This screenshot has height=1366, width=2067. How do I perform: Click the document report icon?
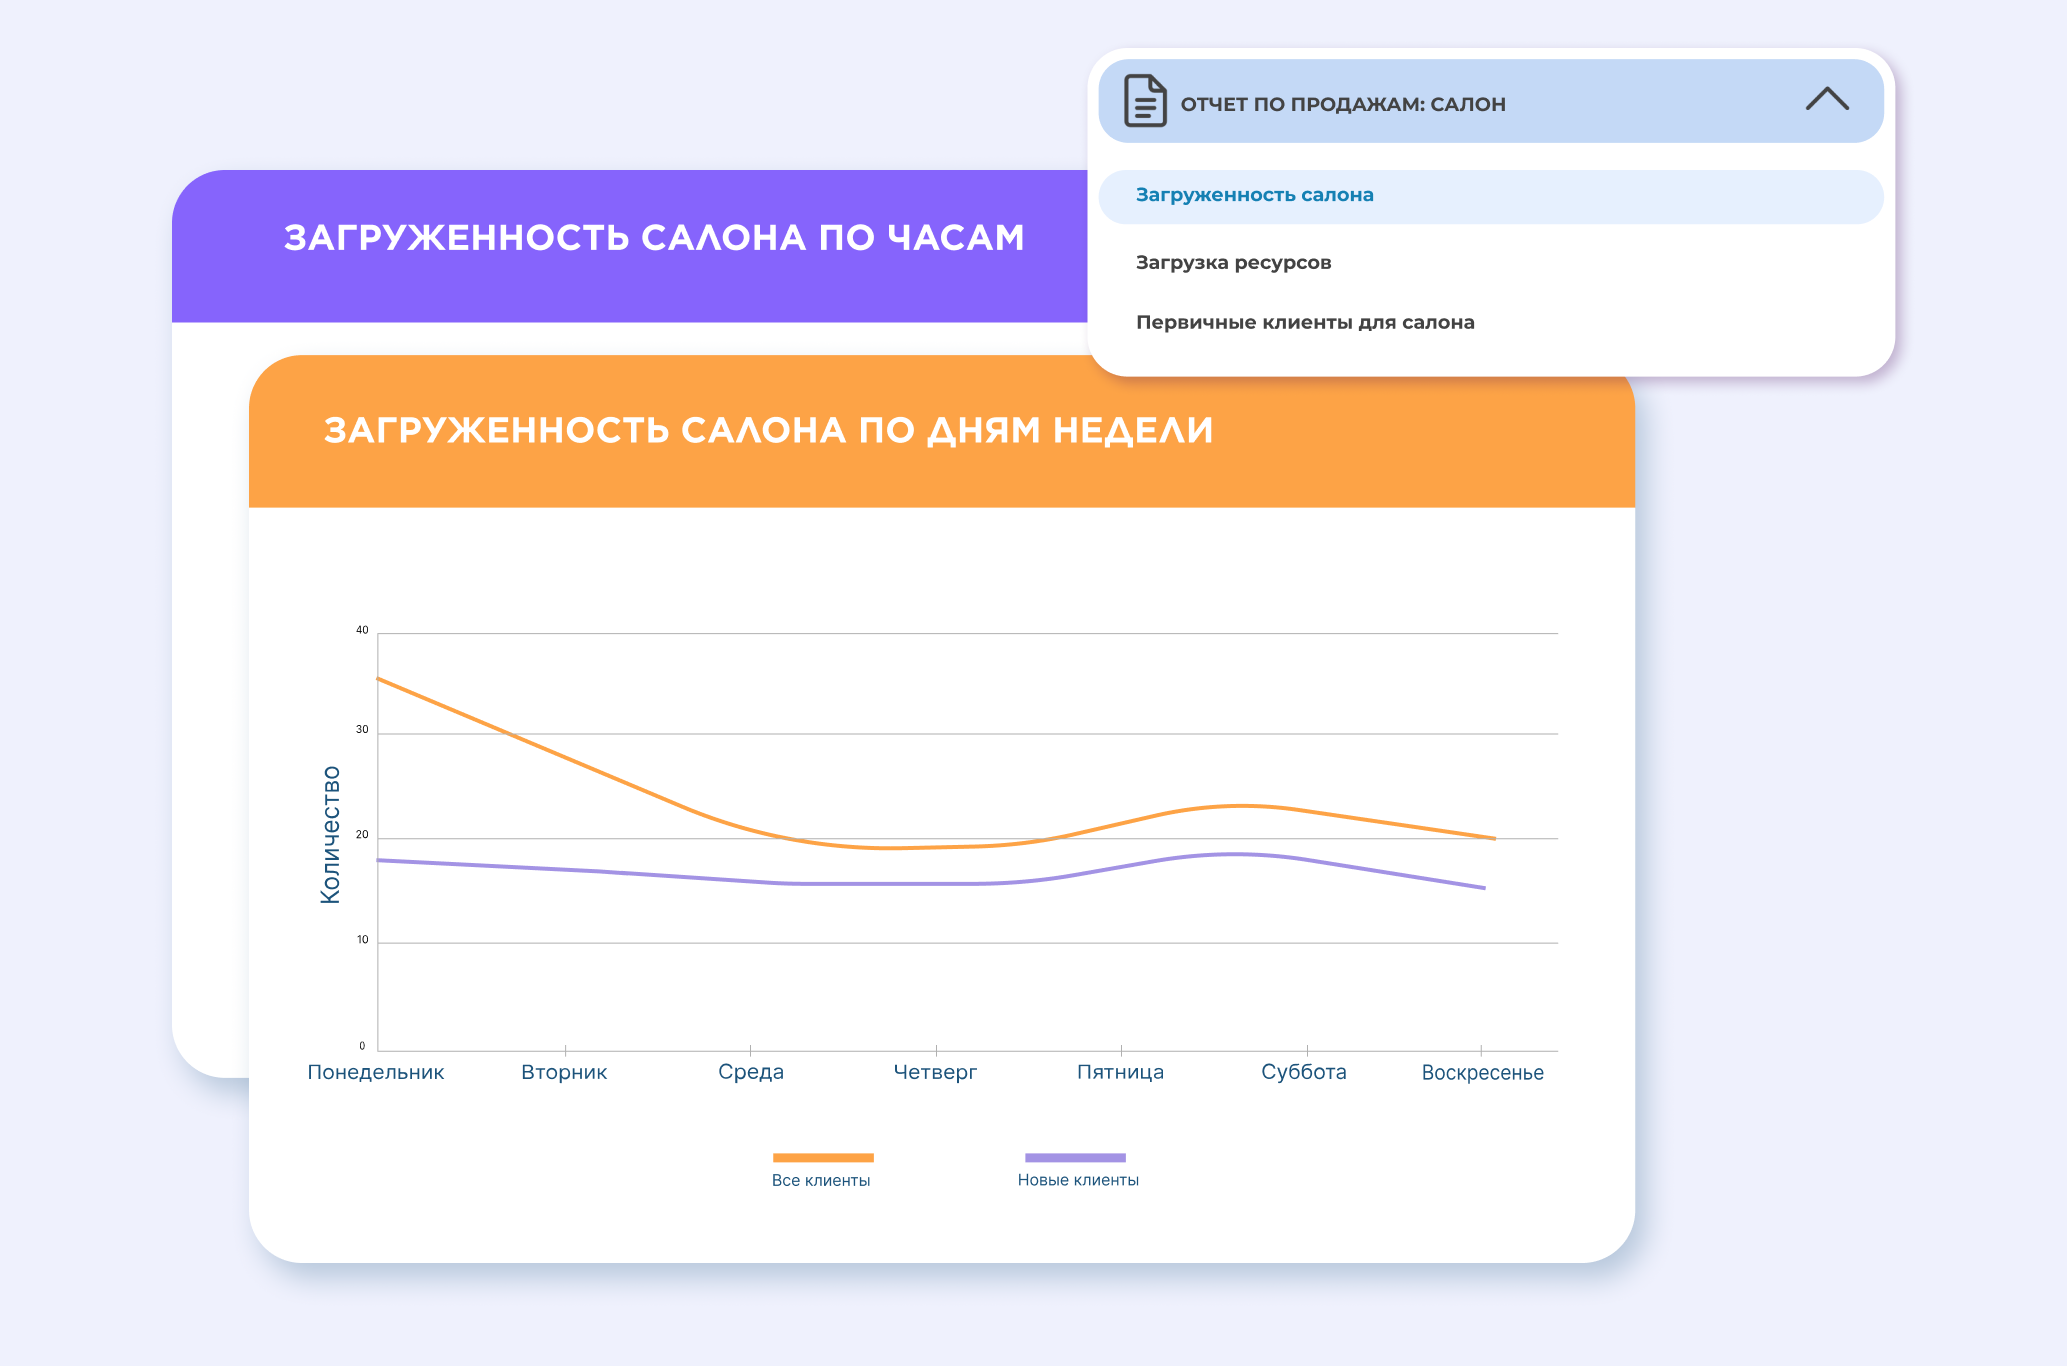[x=1145, y=101]
